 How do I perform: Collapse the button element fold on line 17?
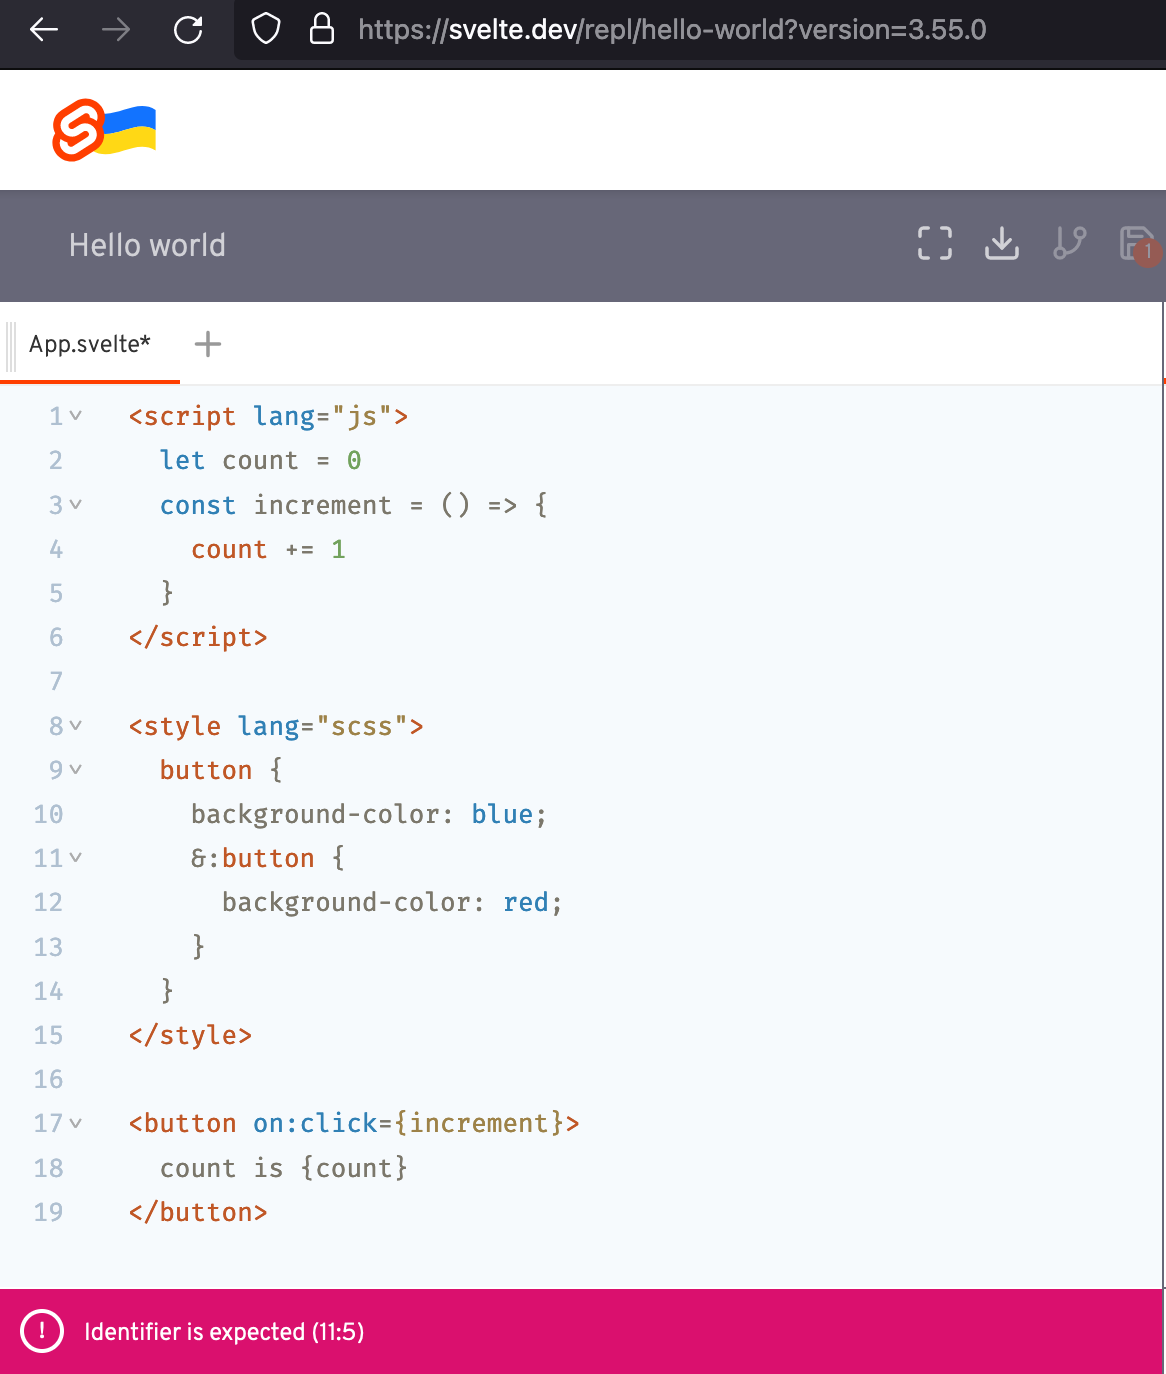76,1124
